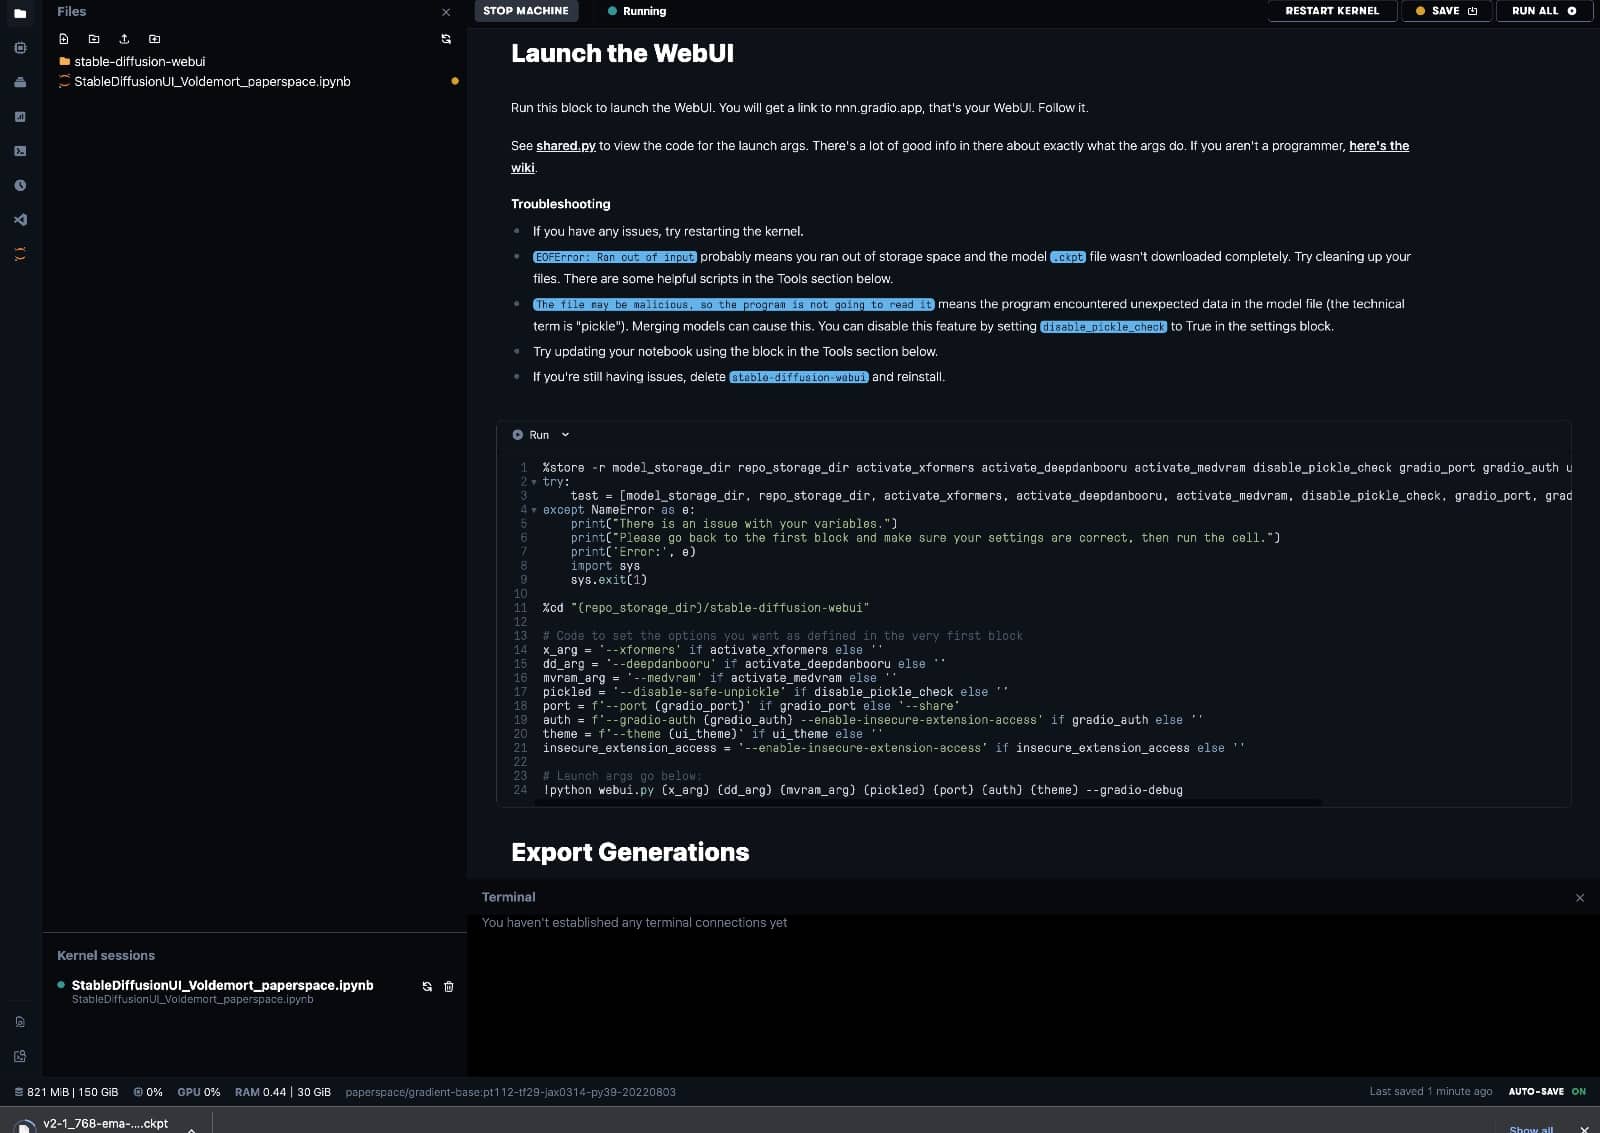
Task: Click the VS Code sidebar icon
Action: [20, 220]
